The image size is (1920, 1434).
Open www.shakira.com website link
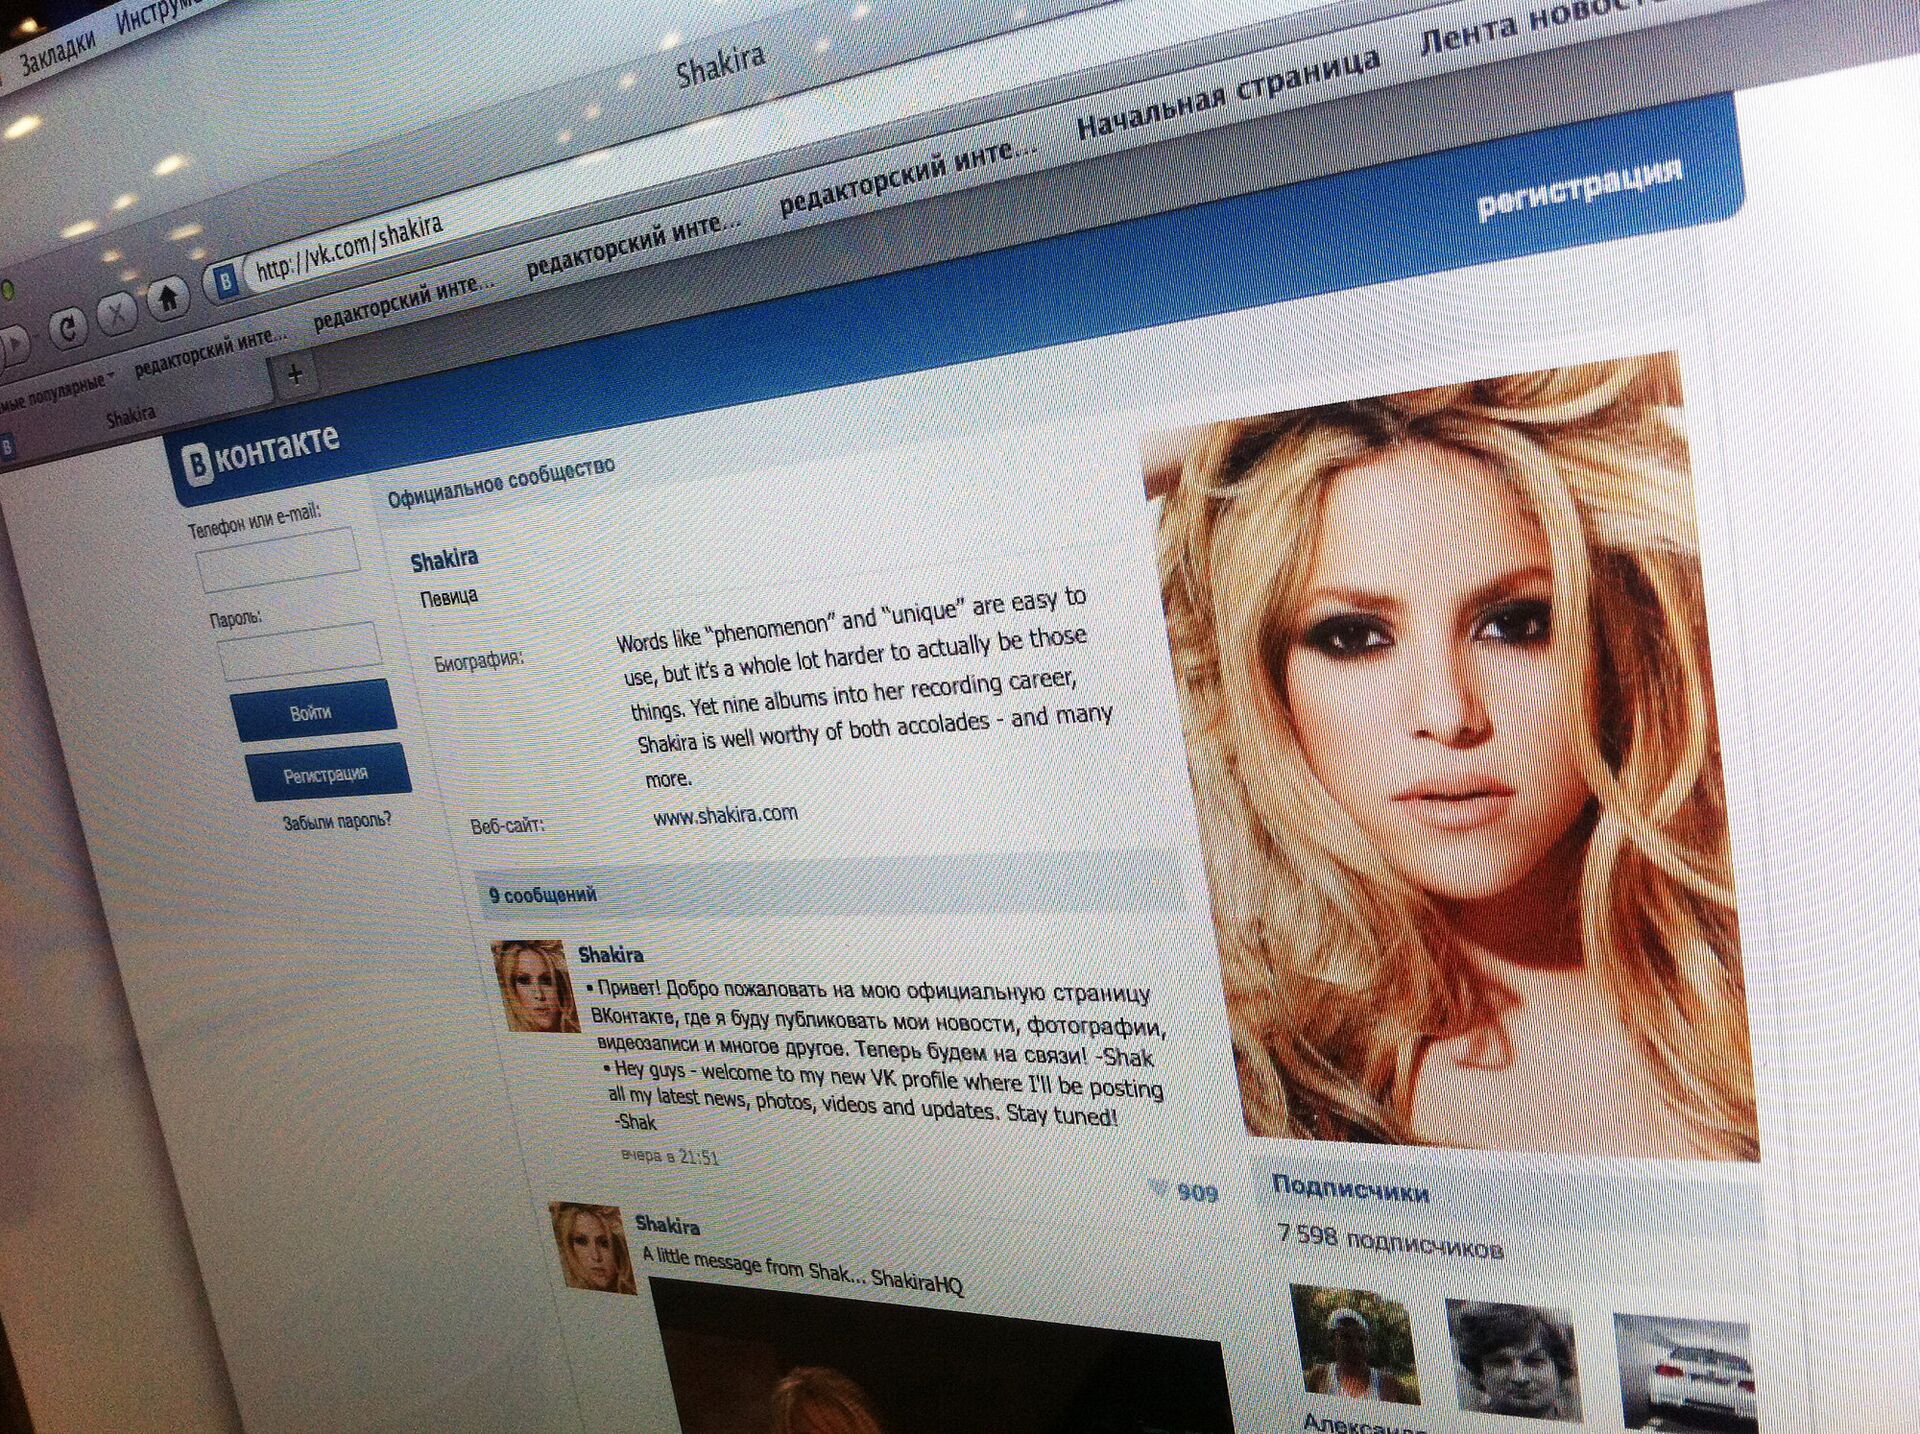click(x=725, y=815)
